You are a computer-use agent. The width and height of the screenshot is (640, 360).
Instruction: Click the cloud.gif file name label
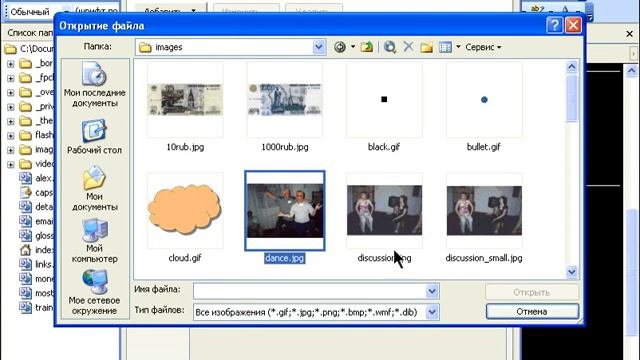185,258
